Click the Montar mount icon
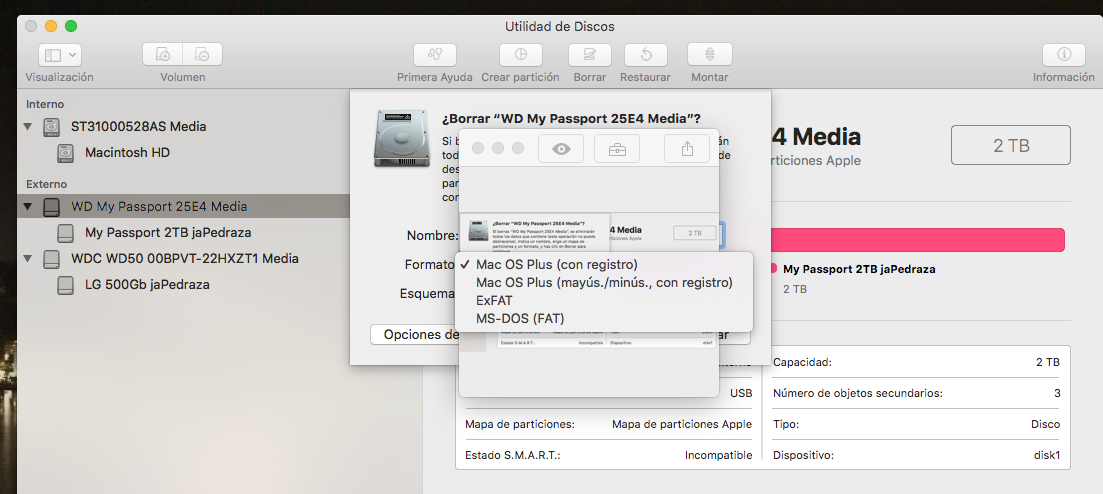The height and width of the screenshot is (494, 1103). [710, 55]
